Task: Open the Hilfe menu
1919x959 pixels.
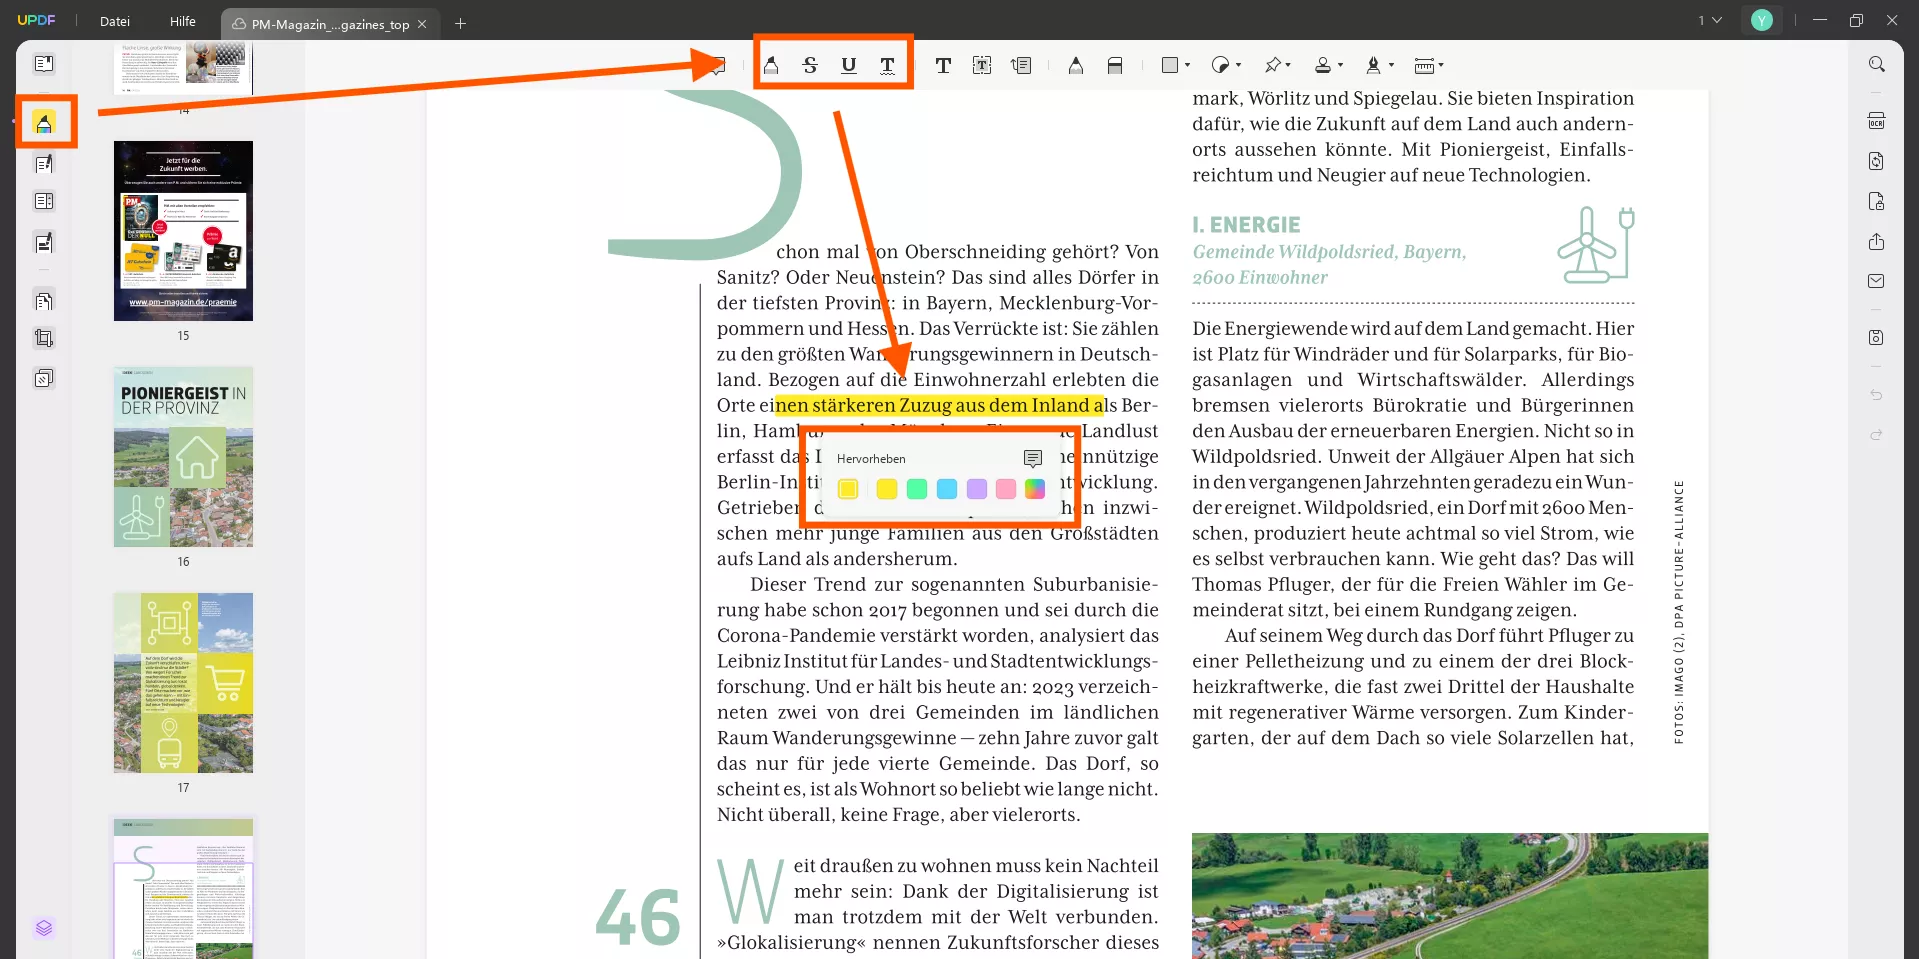Action: [x=183, y=21]
